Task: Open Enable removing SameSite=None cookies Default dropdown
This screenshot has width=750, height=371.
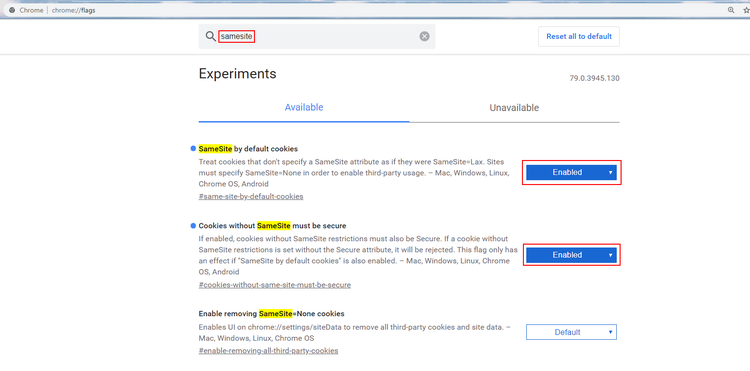Action: (571, 332)
